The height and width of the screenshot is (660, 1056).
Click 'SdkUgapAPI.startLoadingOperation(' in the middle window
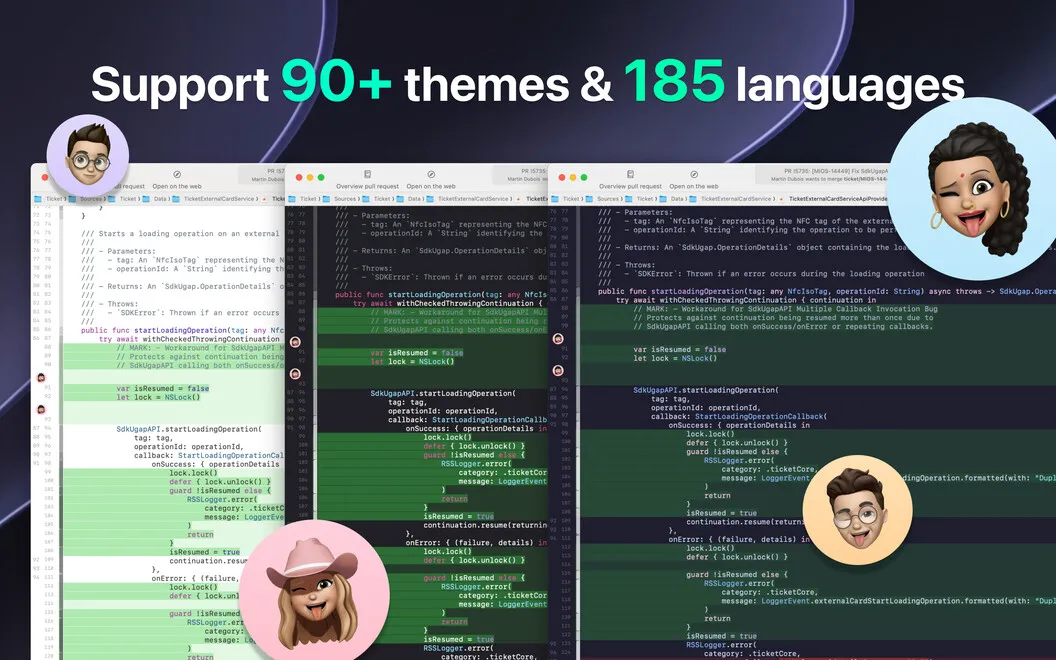point(443,393)
